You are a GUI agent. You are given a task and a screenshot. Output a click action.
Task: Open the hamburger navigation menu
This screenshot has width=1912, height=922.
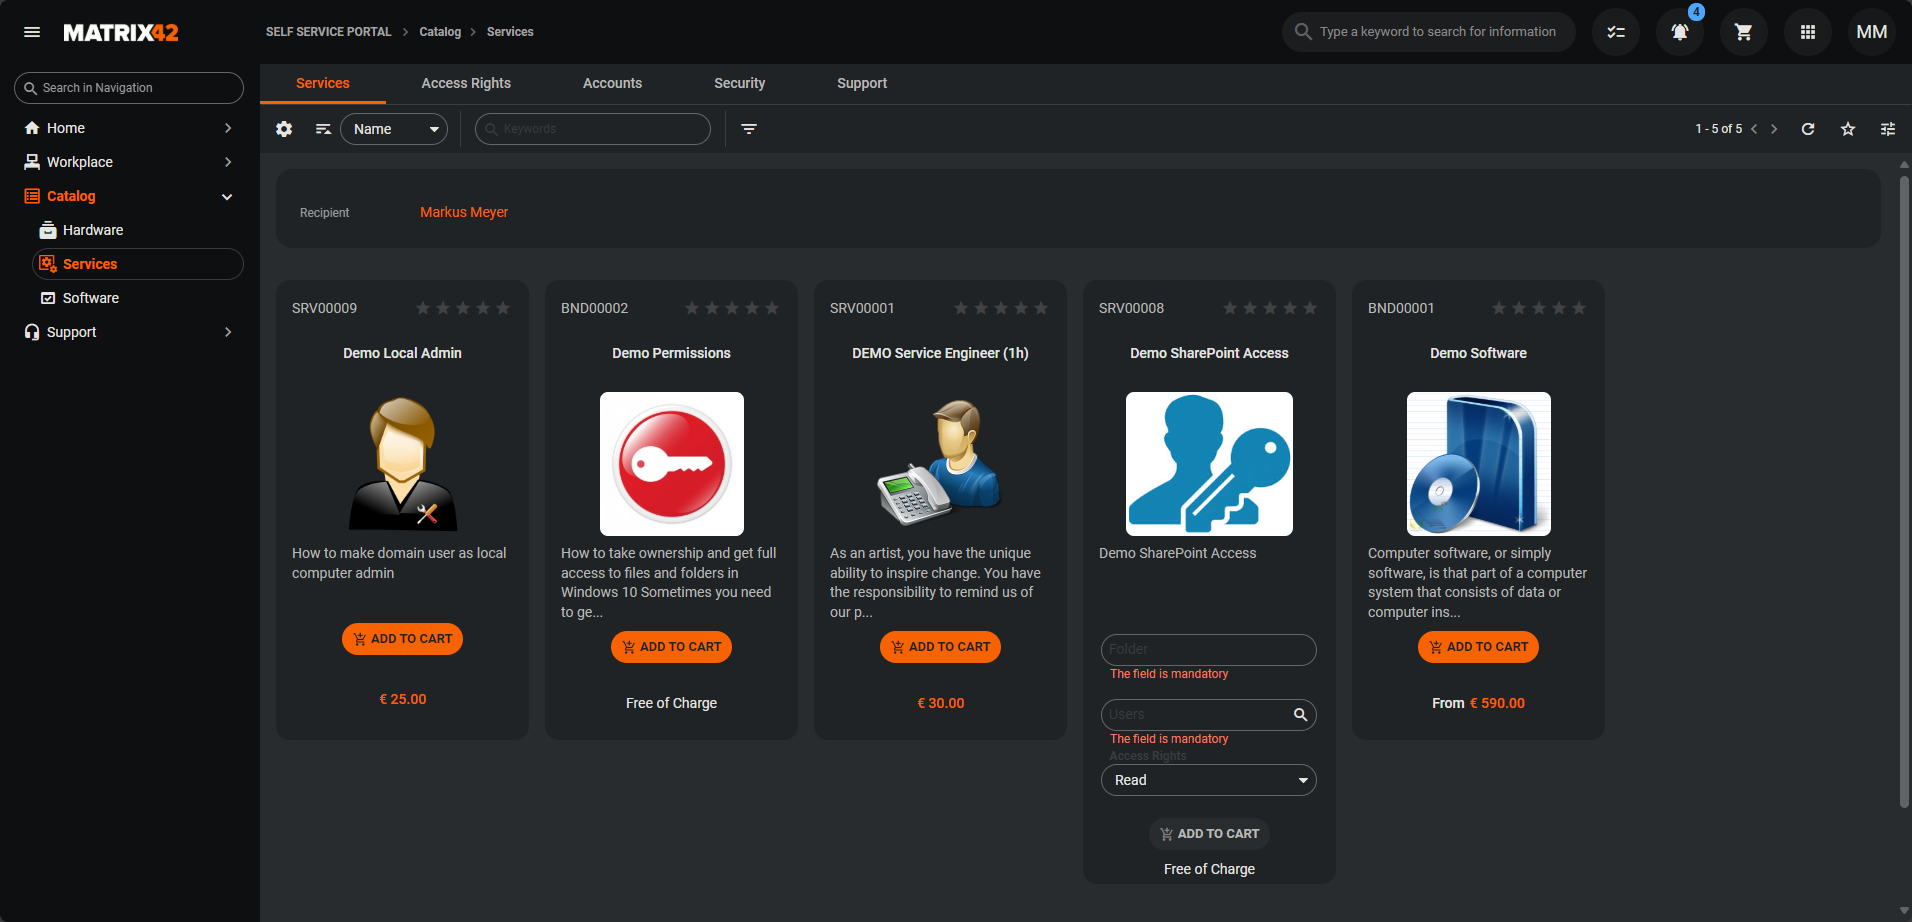coord(32,32)
